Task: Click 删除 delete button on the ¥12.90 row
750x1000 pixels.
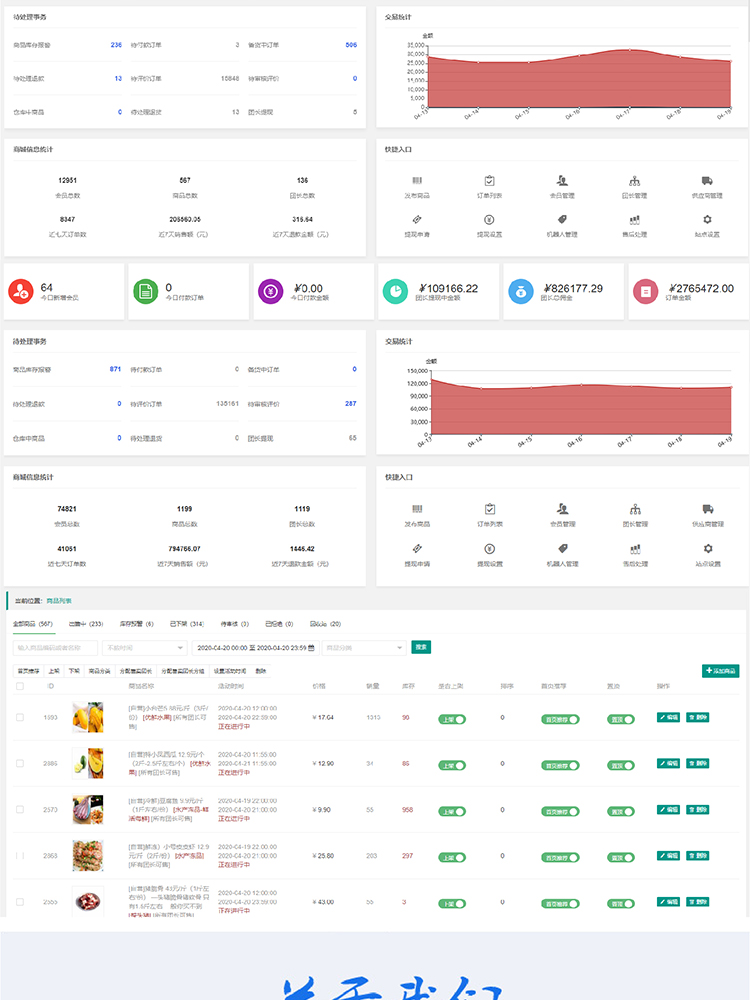Action: click(x=698, y=763)
